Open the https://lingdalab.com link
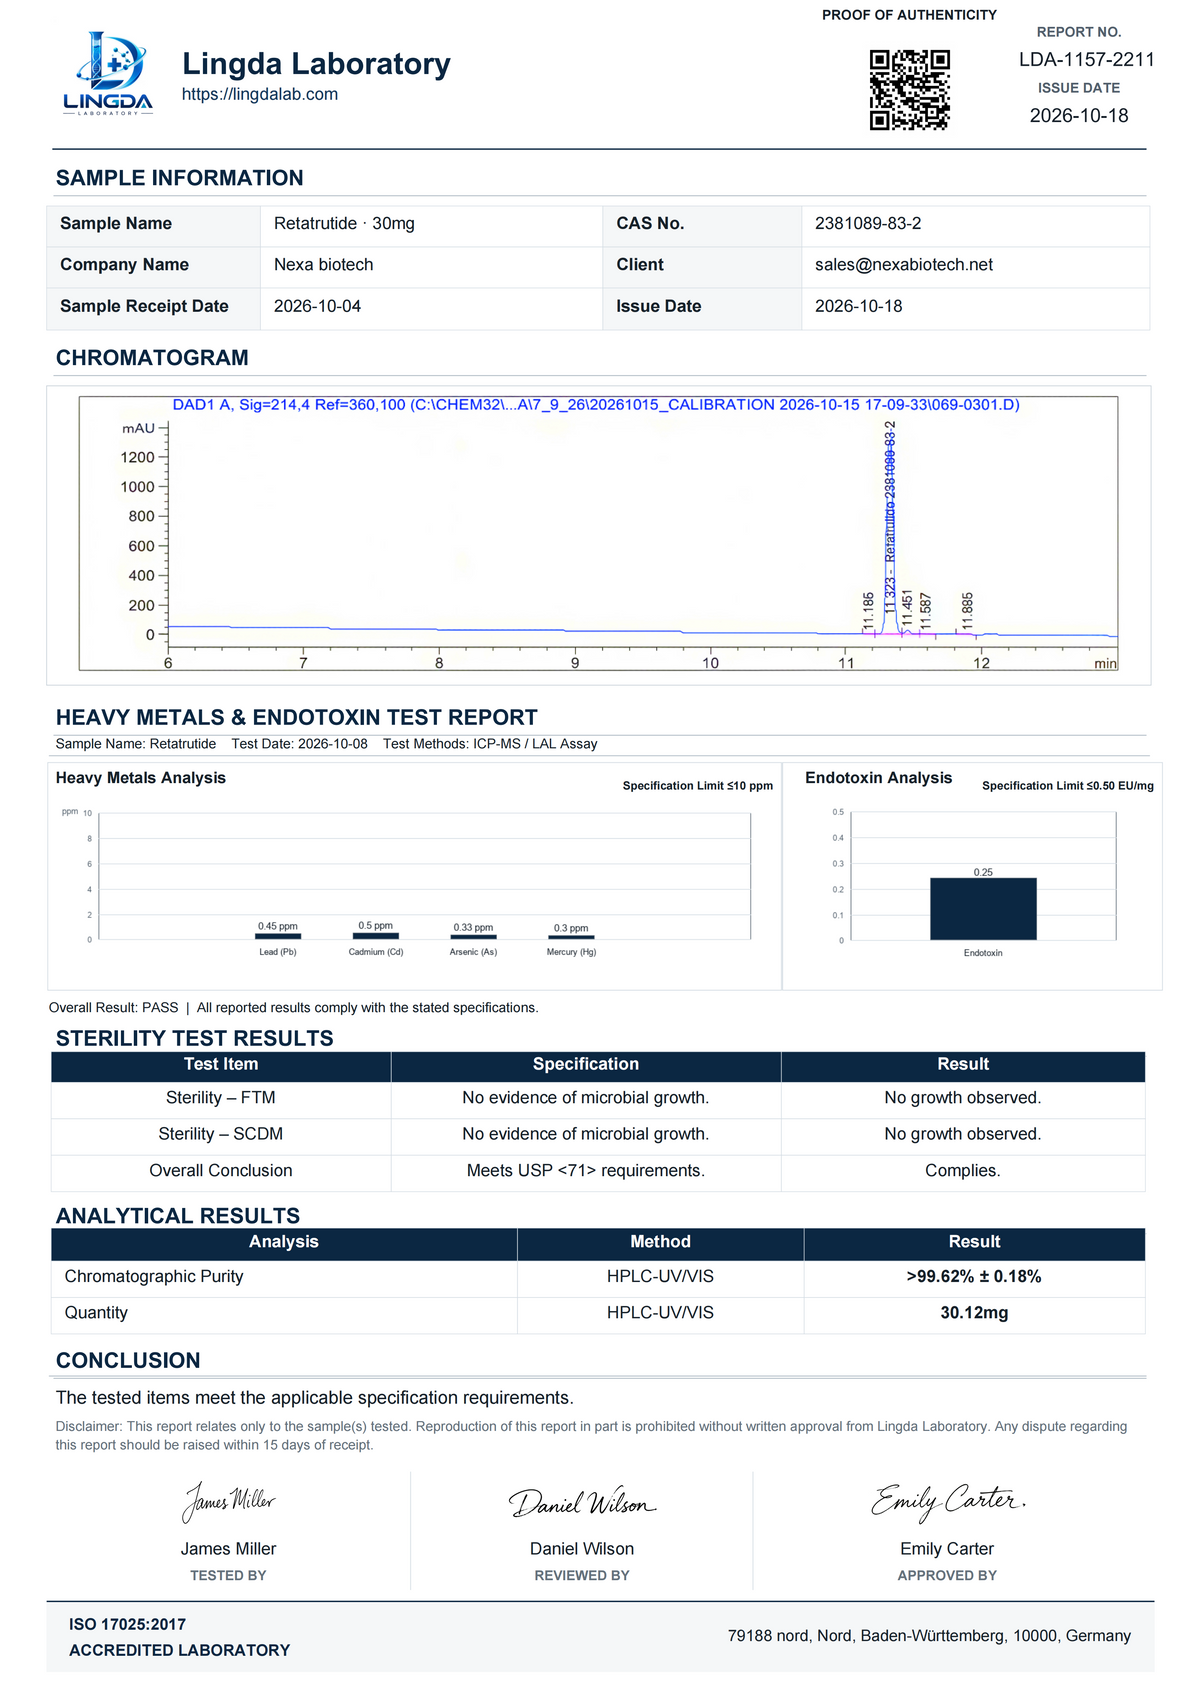1200x1697 pixels. point(260,94)
